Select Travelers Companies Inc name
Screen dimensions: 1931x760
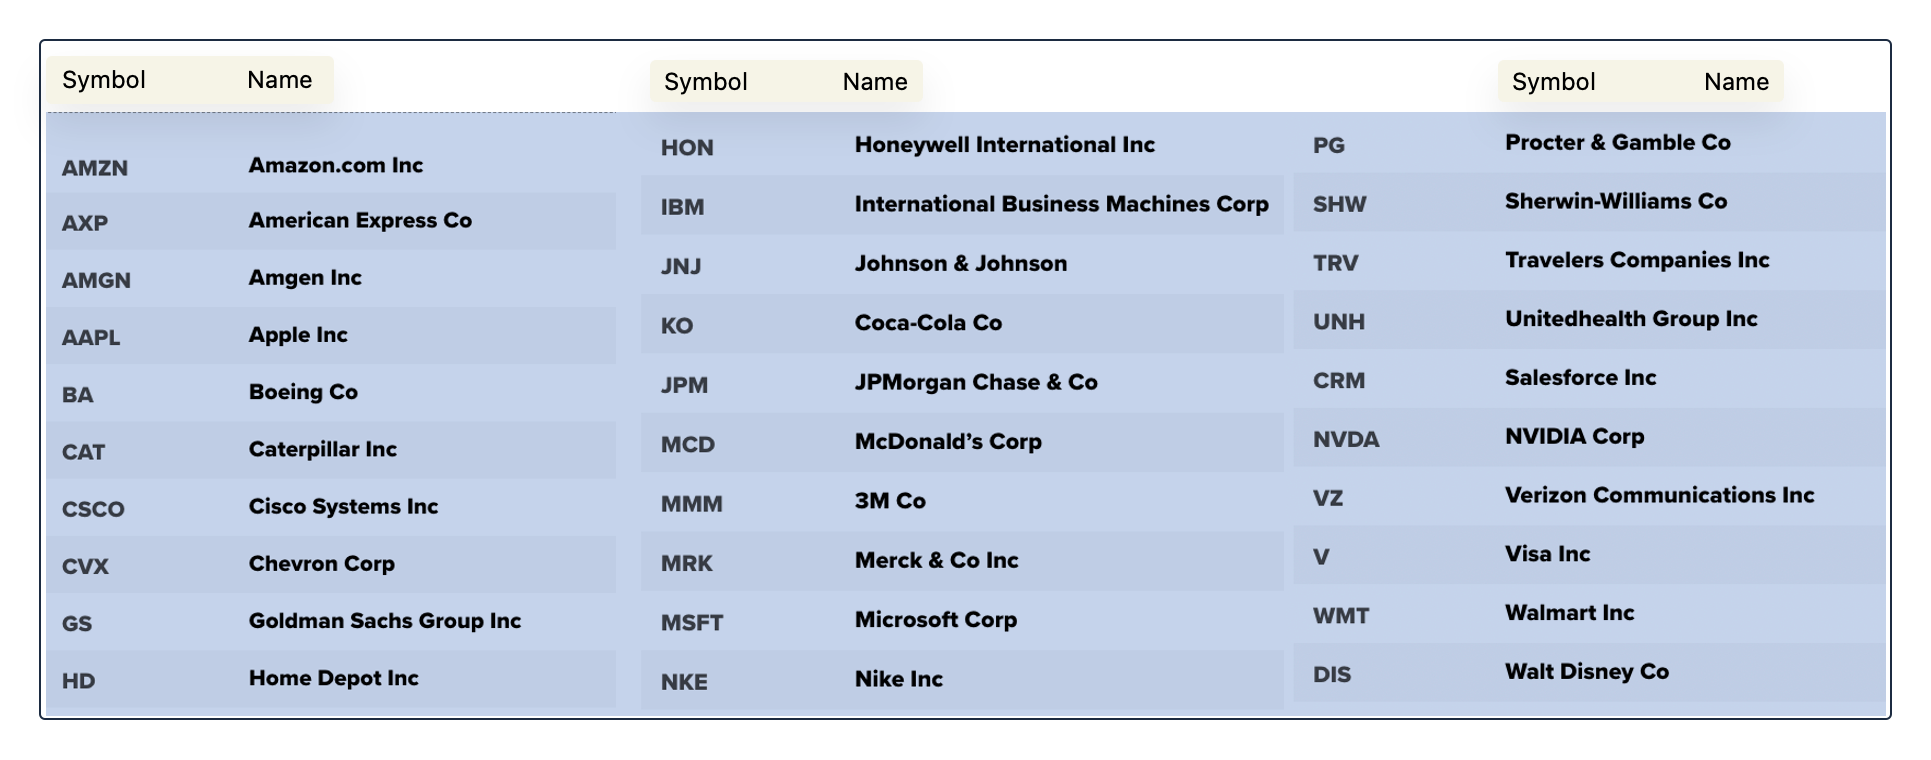point(1637,260)
